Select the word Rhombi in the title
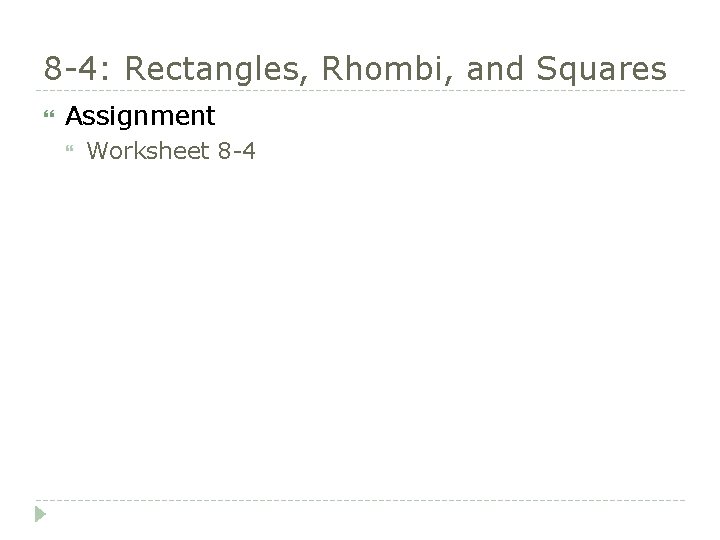Viewport: 720px width, 540px height. [x=384, y=68]
